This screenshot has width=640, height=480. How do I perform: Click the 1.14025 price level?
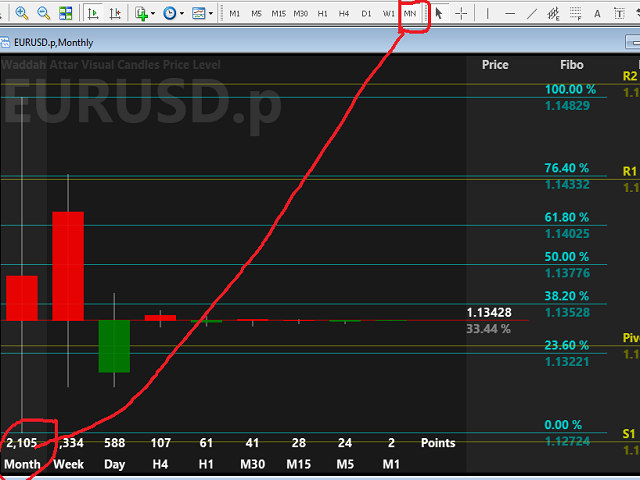tap(567, 234)
